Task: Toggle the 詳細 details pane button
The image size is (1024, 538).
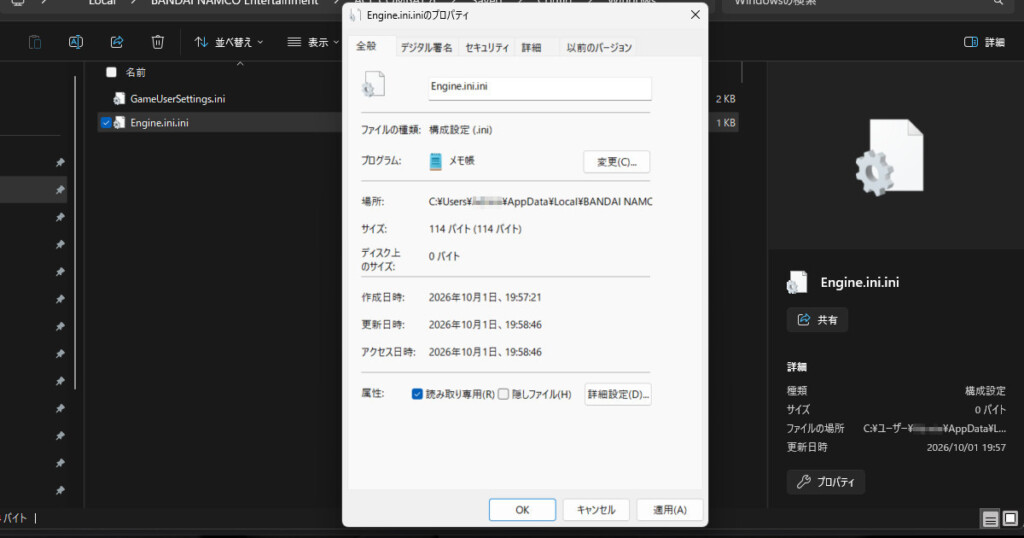Action: coord(984,42)
